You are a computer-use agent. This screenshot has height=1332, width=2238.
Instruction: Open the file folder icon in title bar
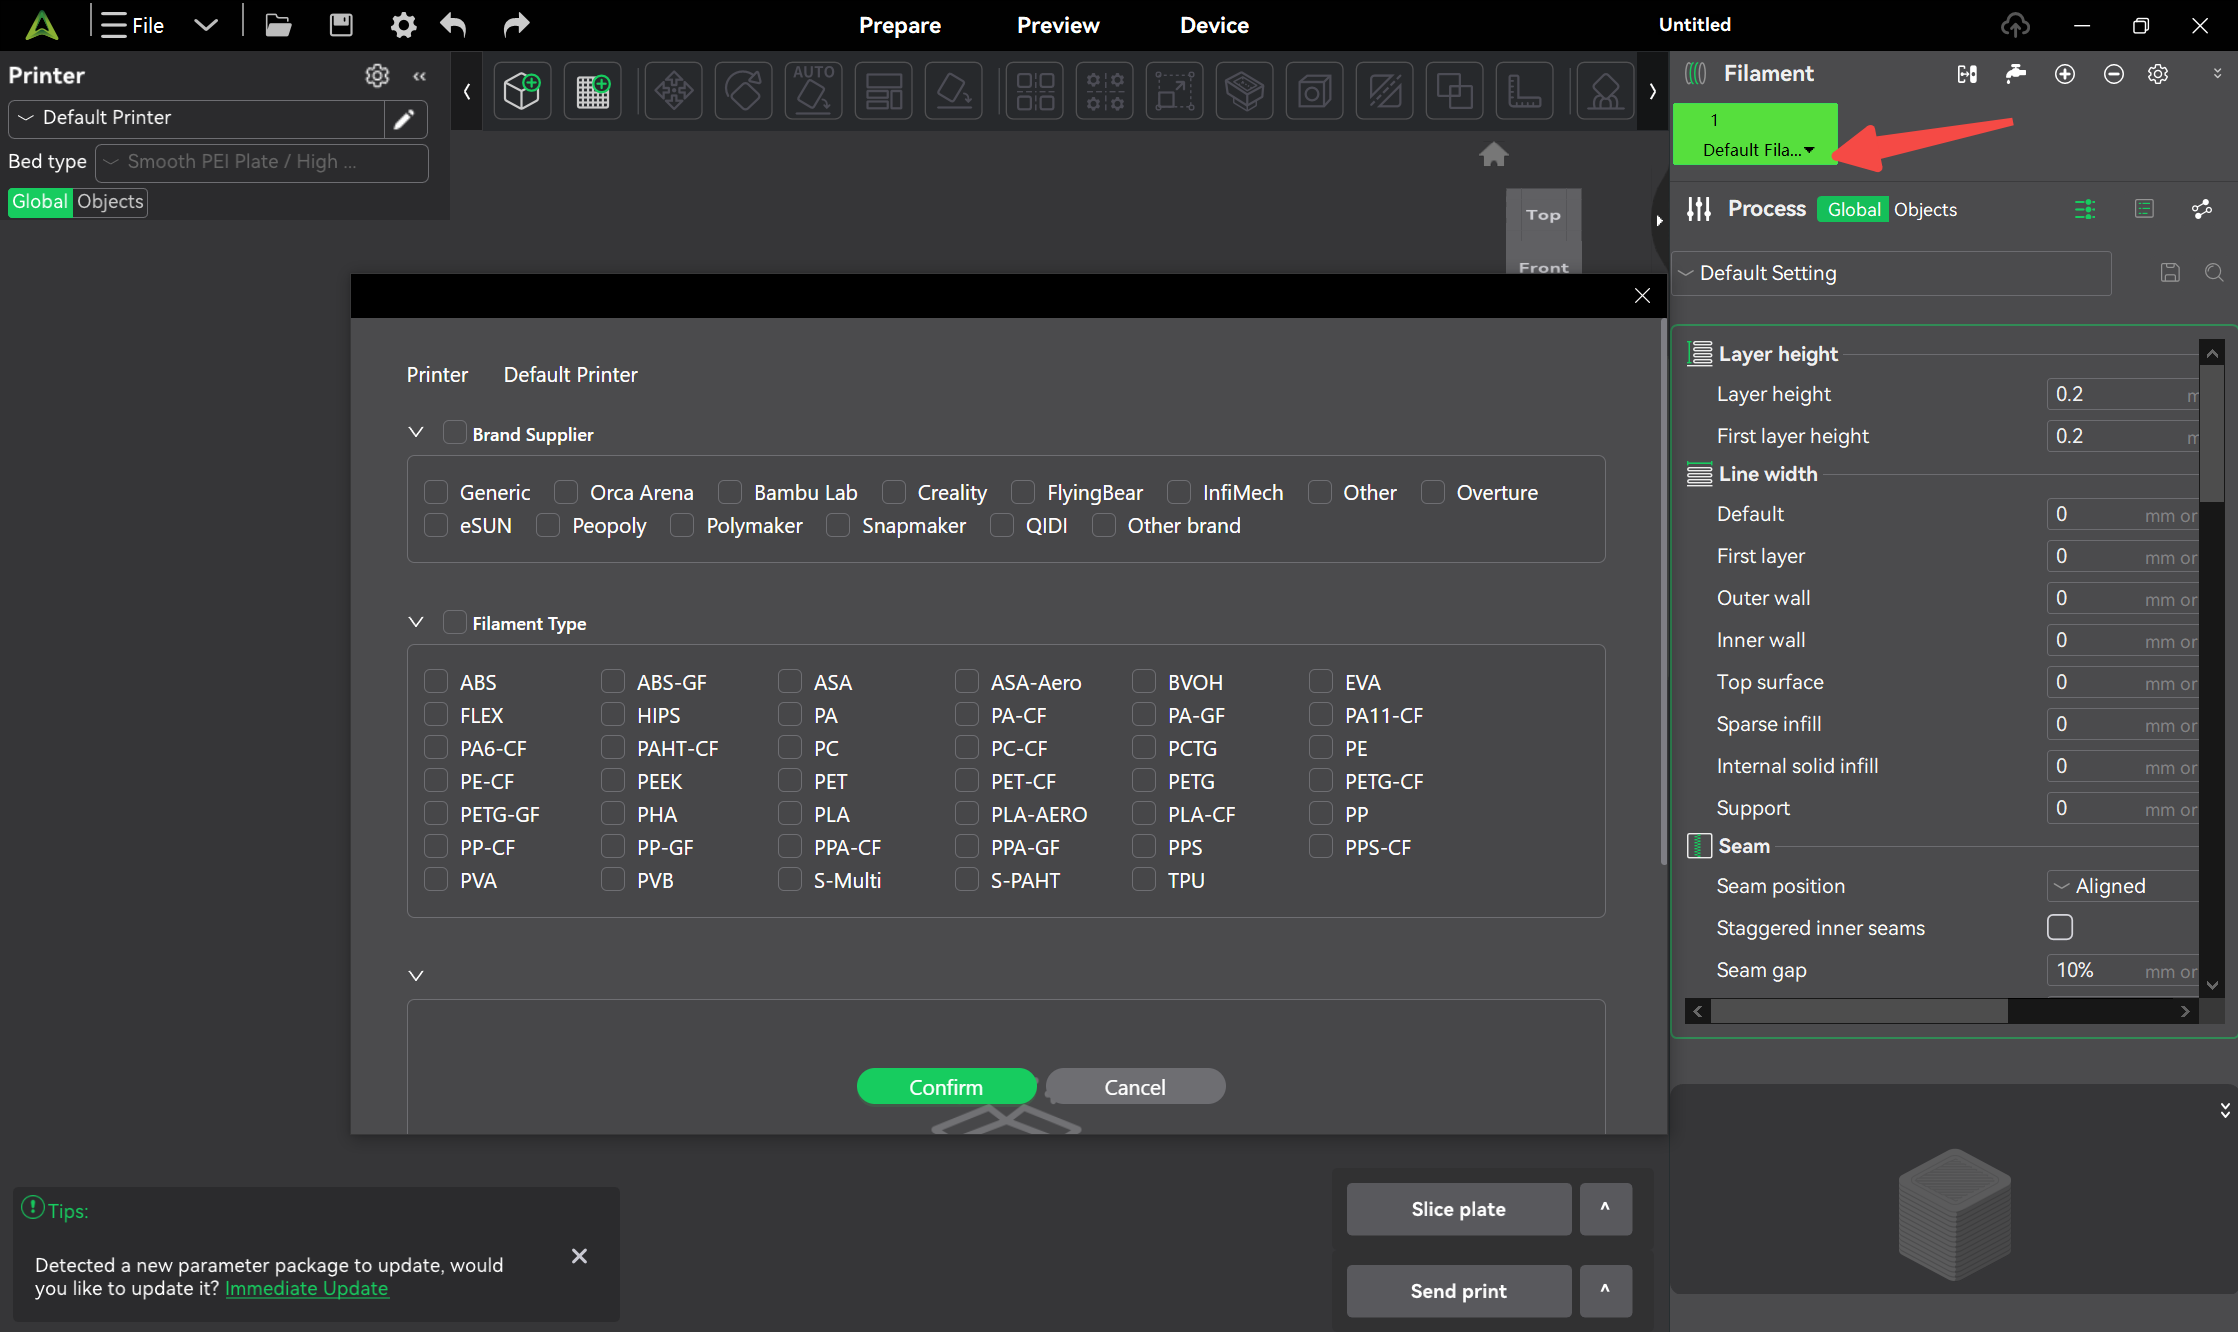[278, 25]
